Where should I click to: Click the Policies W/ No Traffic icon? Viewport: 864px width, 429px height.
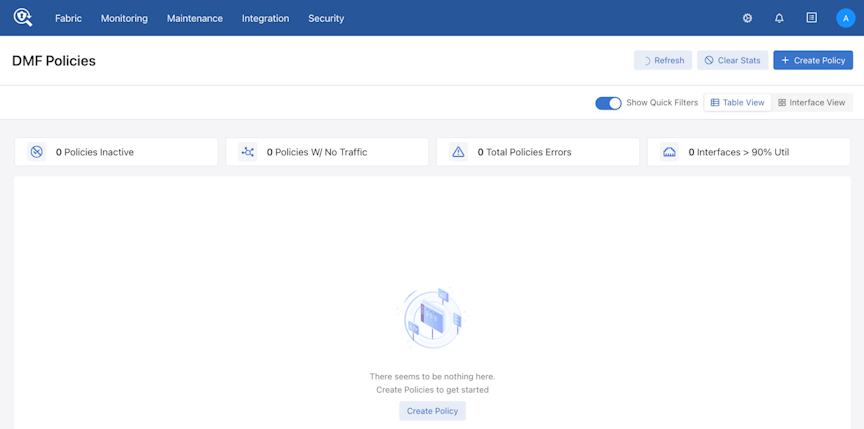pos(247,152)
